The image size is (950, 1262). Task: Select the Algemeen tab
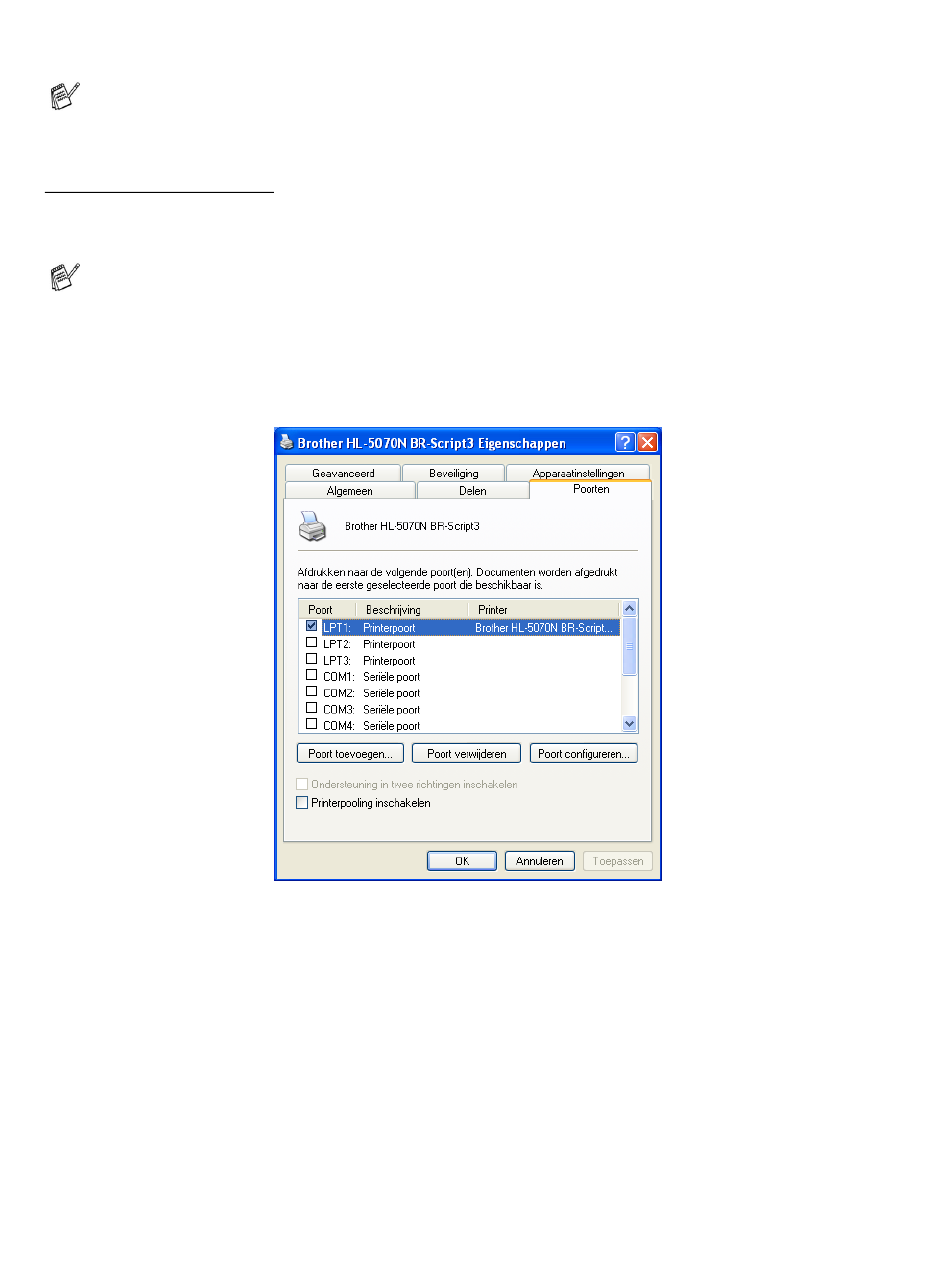[349, 490]
